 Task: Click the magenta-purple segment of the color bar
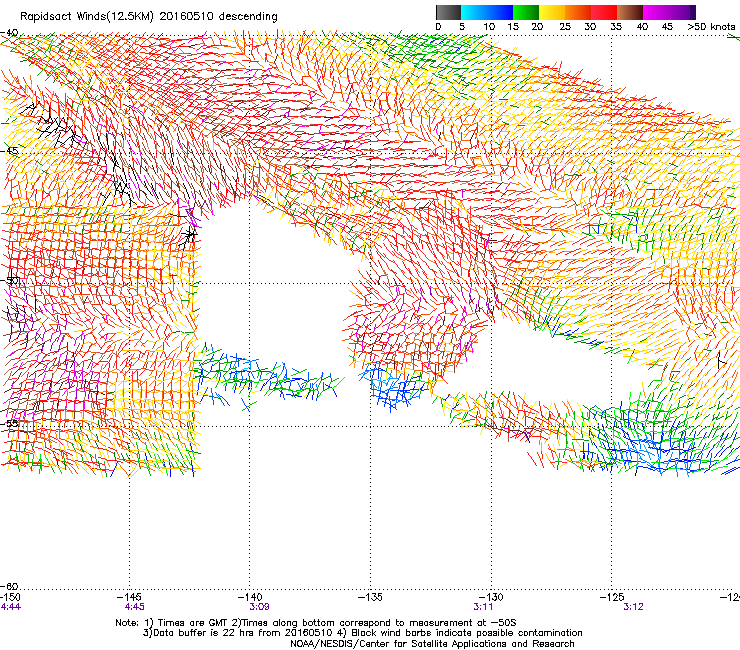point(669,12)
